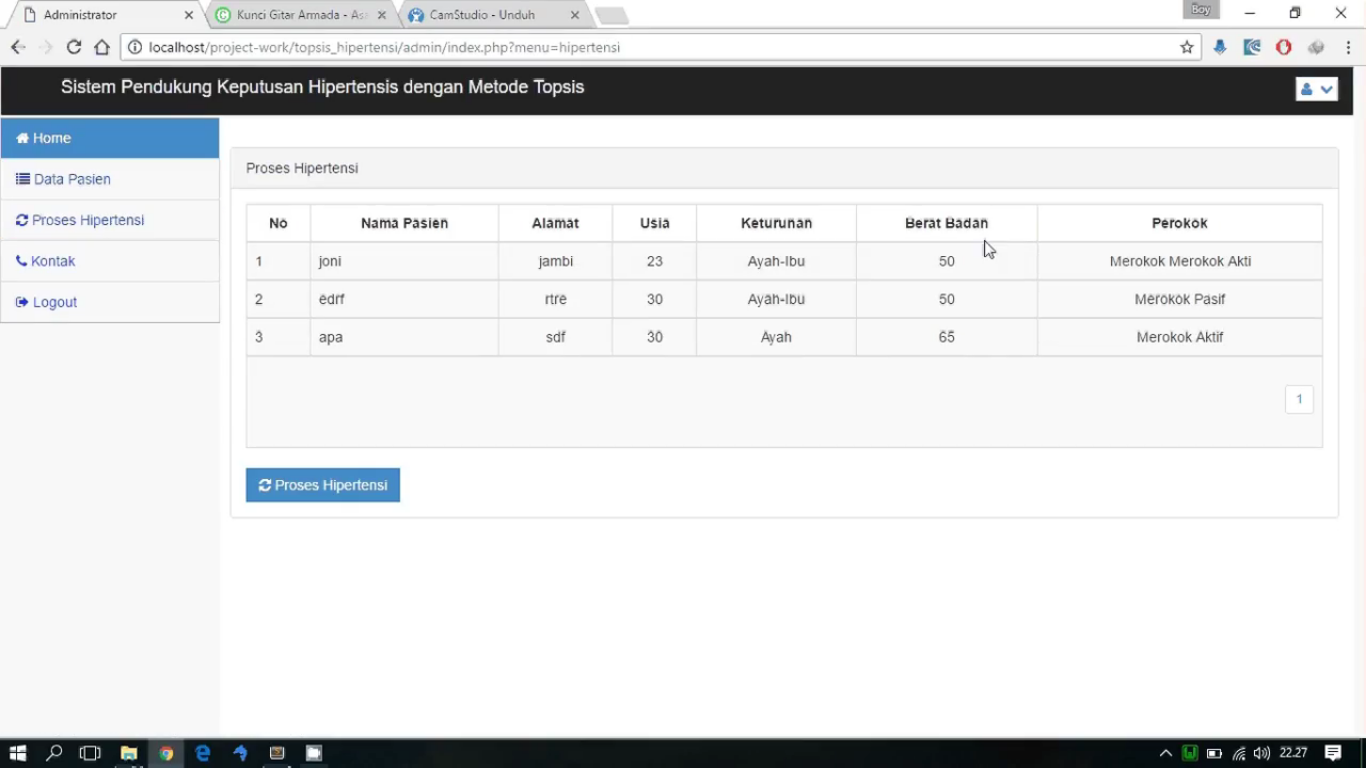The image size is (1366, 768).
Task: Open the user account dropdown in header
Action: 1316,89
